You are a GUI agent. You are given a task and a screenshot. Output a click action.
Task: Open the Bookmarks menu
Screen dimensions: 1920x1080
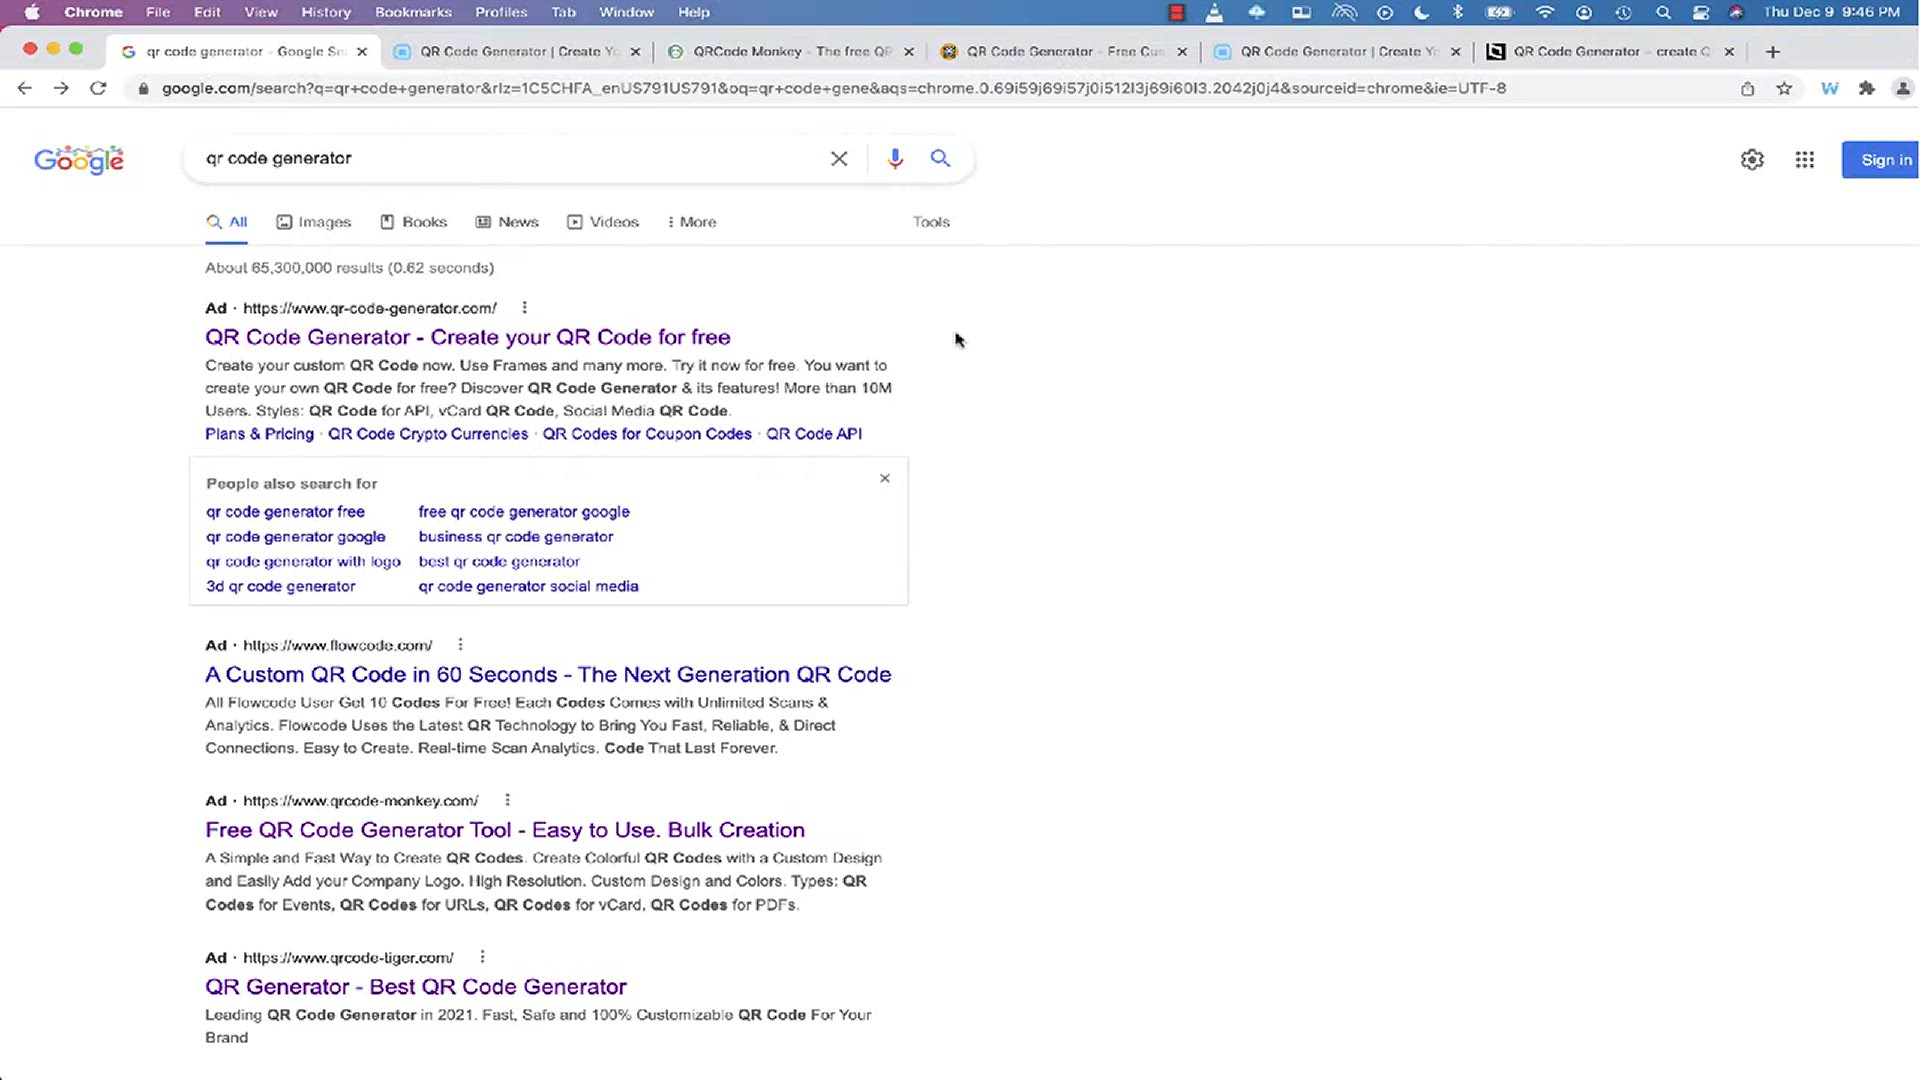click(413, 12)
